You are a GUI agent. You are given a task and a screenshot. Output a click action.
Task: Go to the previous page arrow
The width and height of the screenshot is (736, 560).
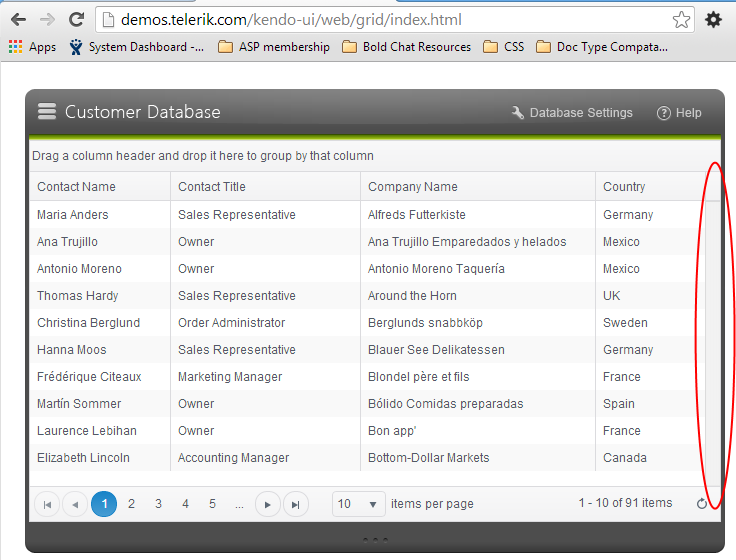point(75,504)
